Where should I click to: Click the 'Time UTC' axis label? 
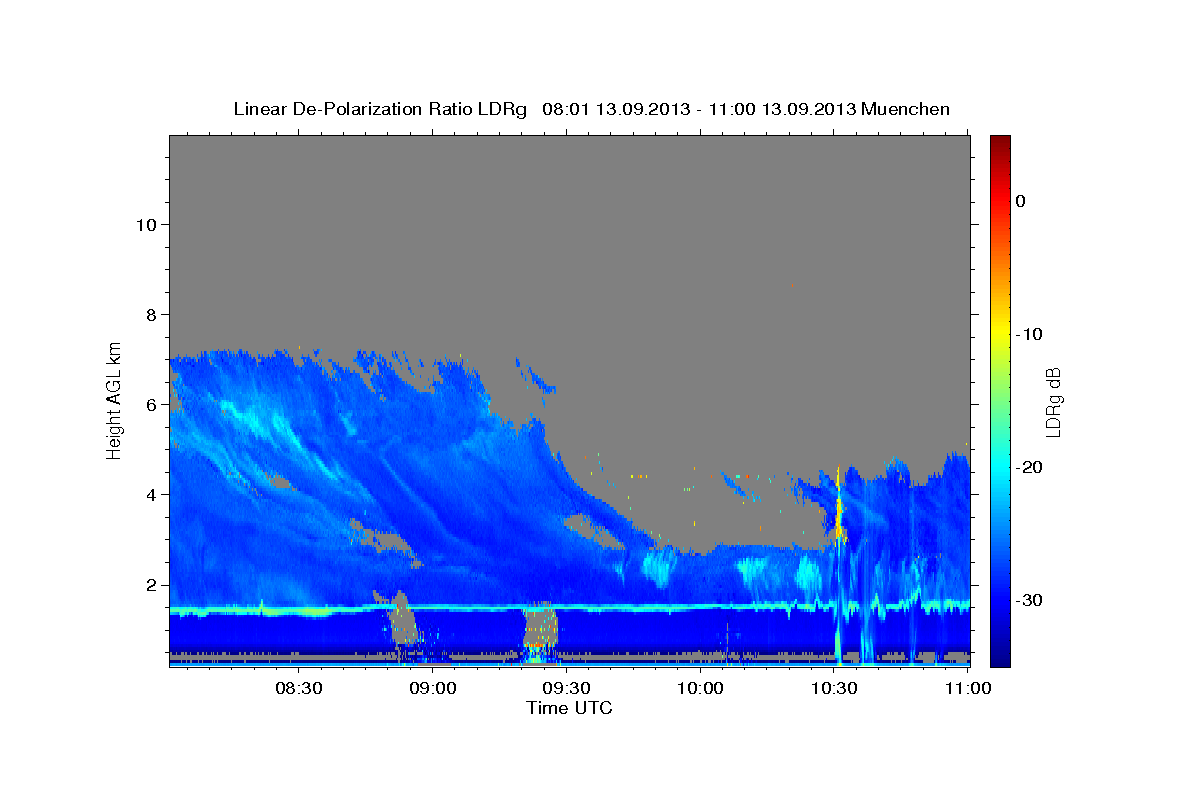569,708
